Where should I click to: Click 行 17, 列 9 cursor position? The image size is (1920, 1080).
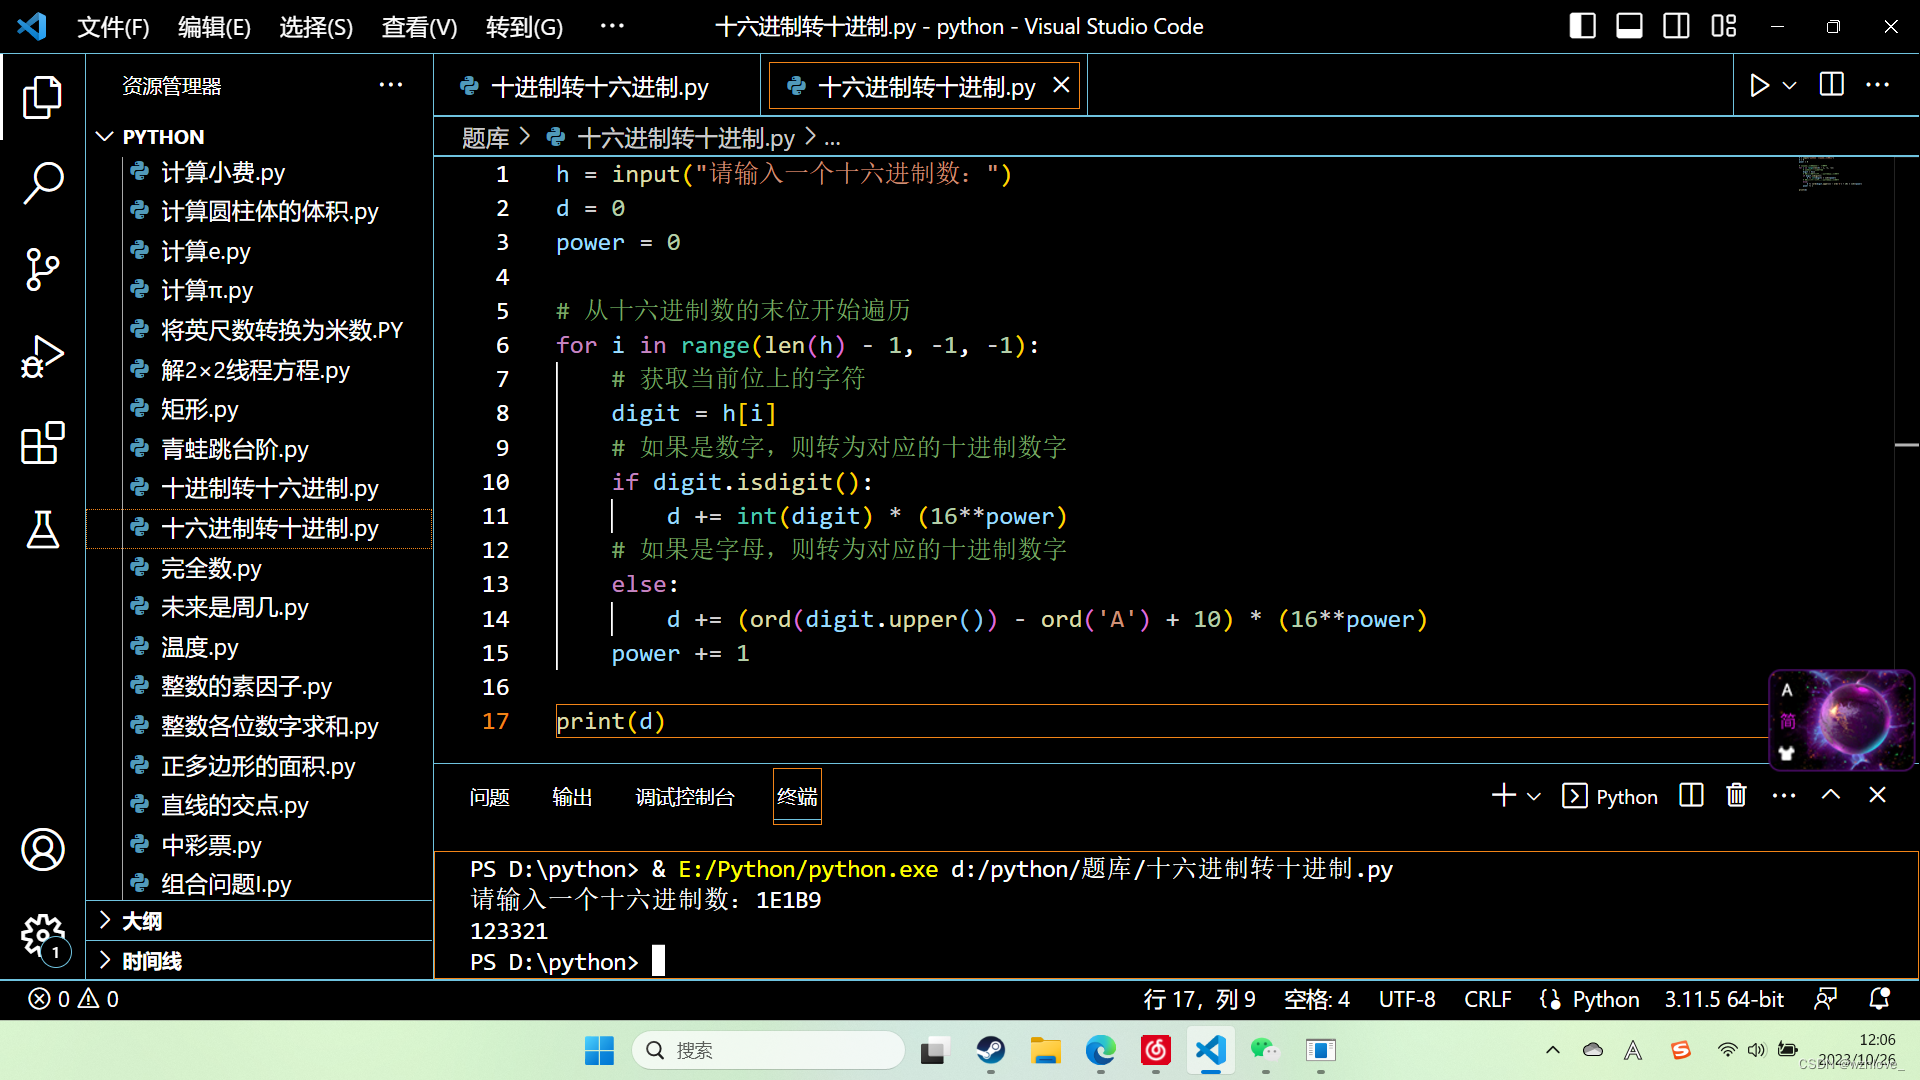click(1199, 999)
